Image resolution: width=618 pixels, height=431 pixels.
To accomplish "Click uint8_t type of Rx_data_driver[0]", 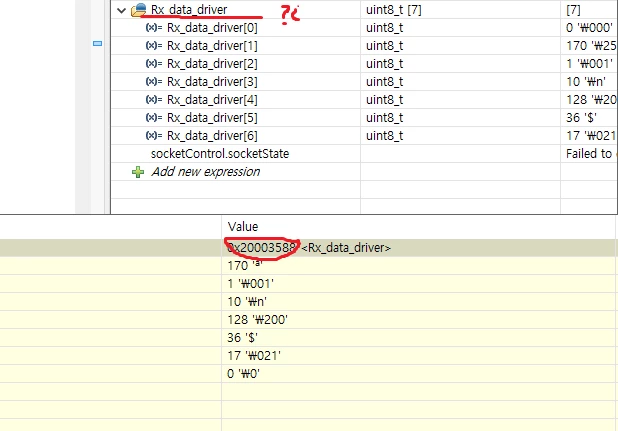I will click(x=385, y=28).
